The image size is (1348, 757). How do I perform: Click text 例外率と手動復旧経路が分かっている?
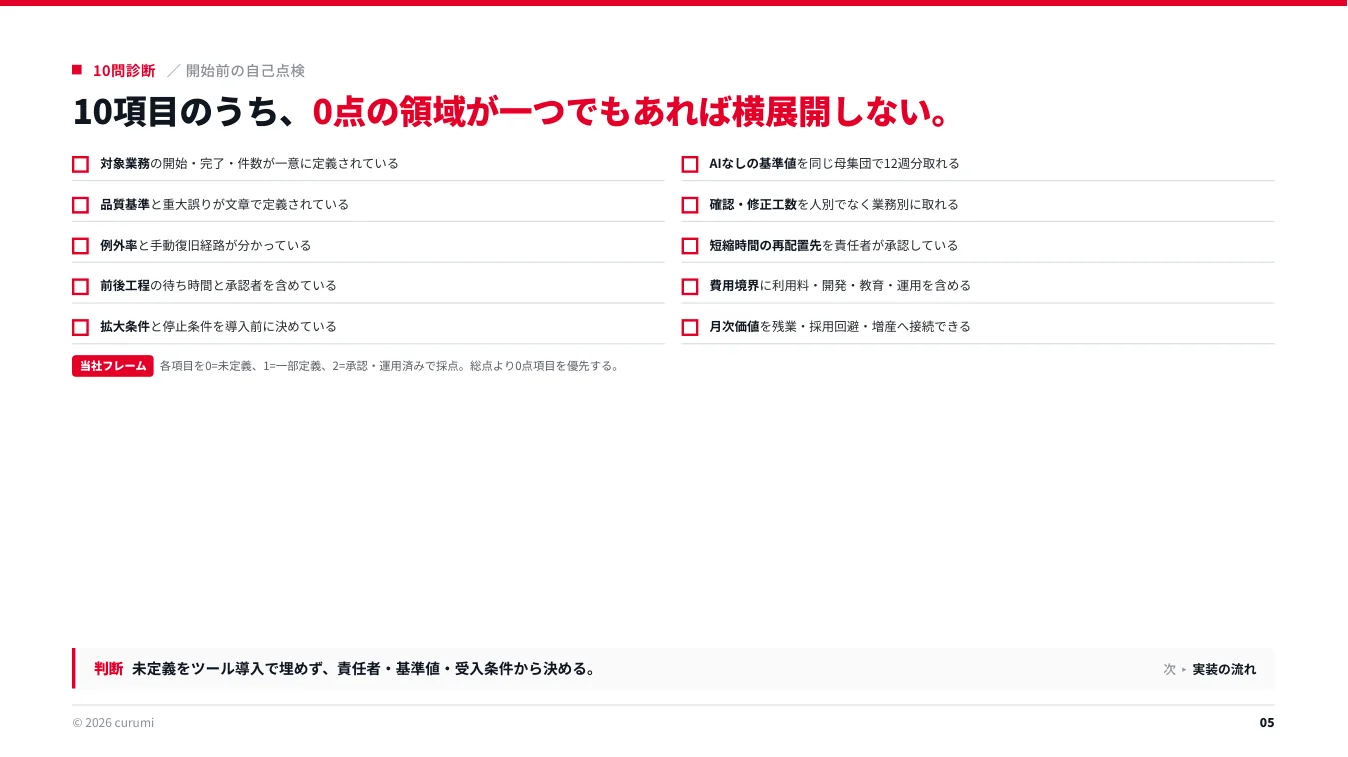pyautogui.click(x=206, y=245)
